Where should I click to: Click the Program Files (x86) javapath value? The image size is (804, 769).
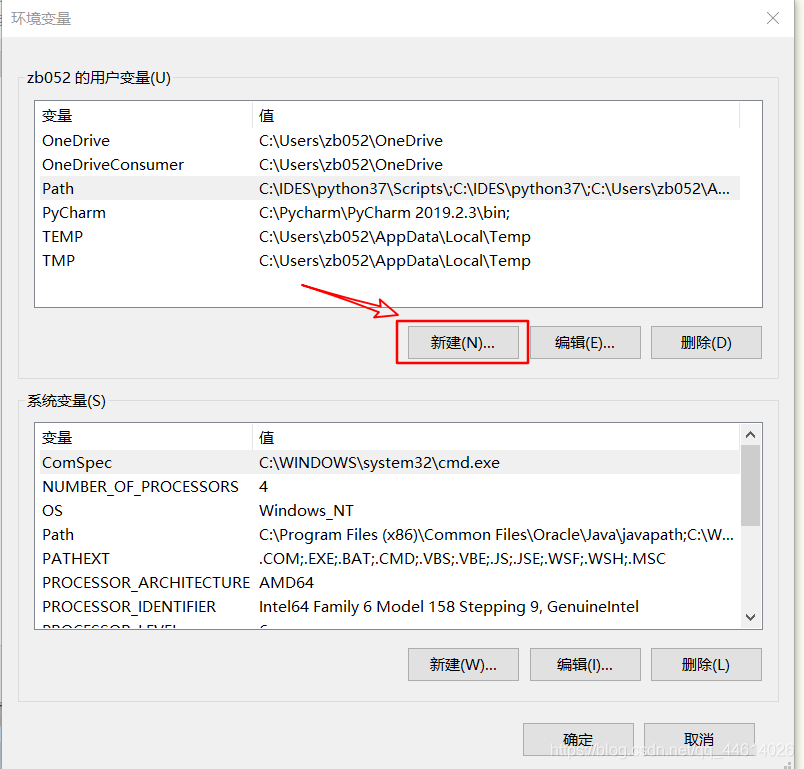pos(496,535)
